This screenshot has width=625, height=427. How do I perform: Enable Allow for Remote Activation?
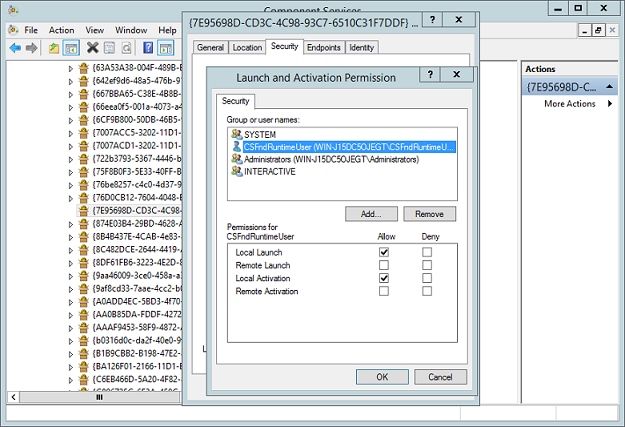[x=384, y=291]
